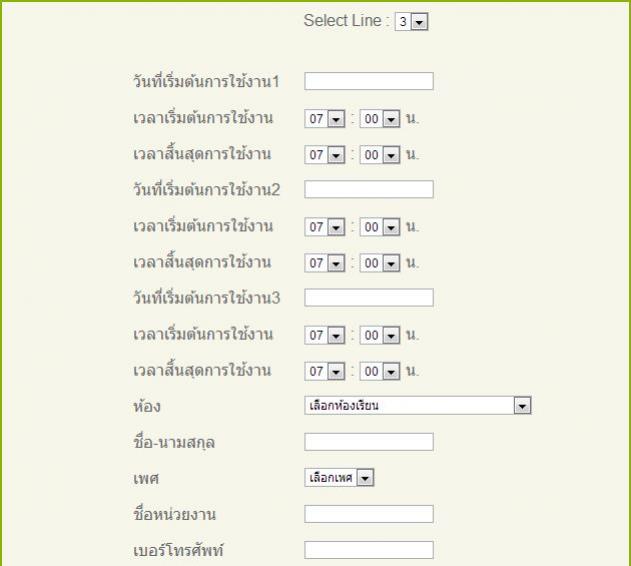Focus the ชื่อ-นามสกุล name input field
This screenshot has height=566, width=631.
click(x=368, y=441)
